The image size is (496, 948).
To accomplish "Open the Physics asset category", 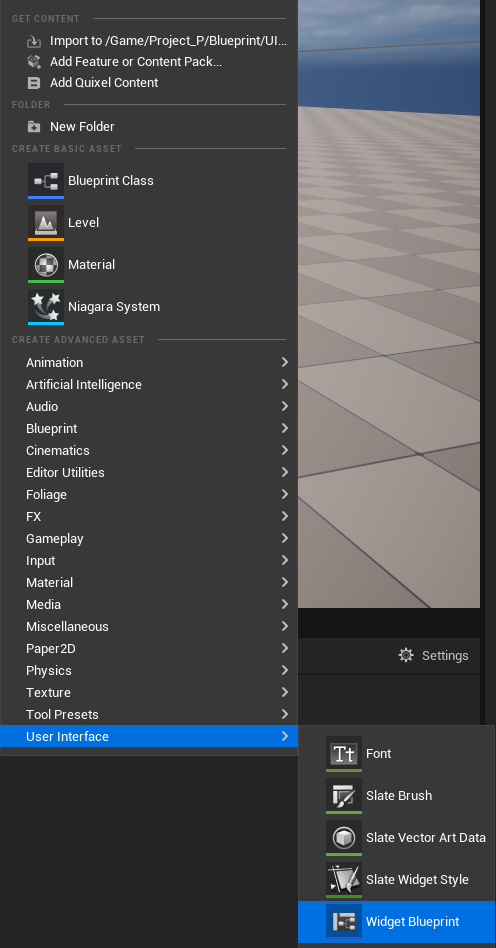I will tap(149, 670).
